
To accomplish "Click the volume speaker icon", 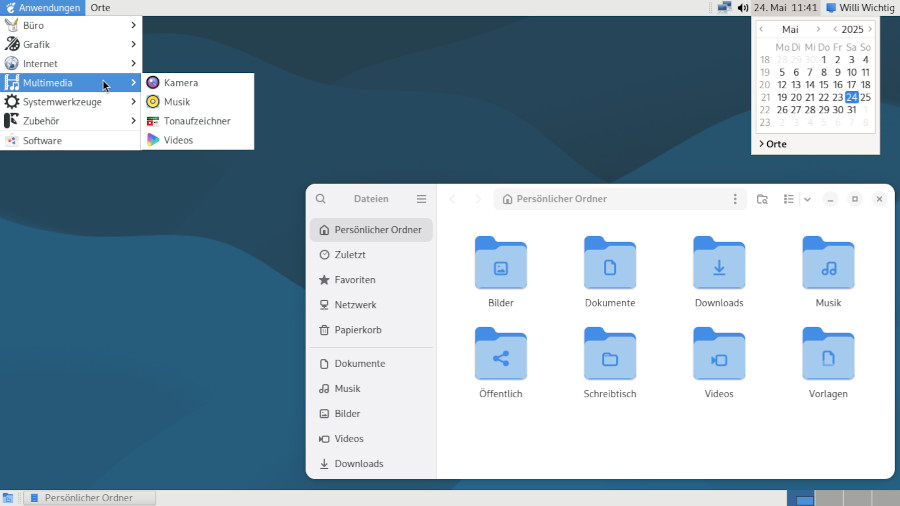I will pos(743,7).
